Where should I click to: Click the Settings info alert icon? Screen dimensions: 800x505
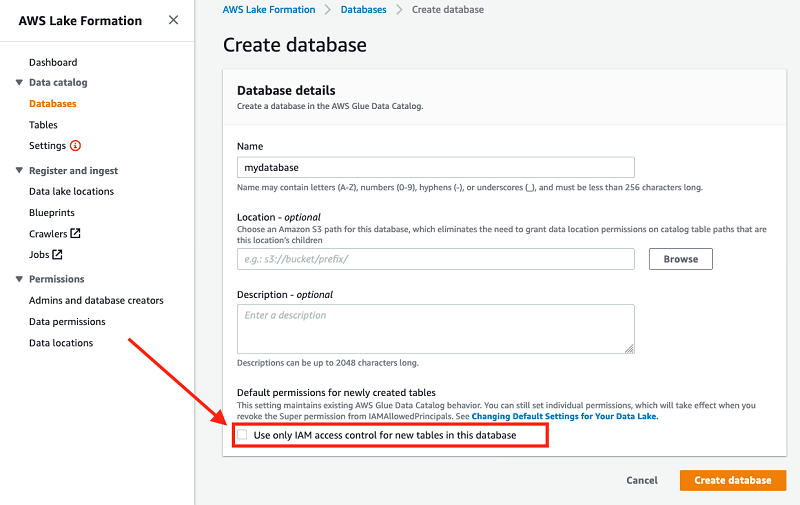pos(76,146)
